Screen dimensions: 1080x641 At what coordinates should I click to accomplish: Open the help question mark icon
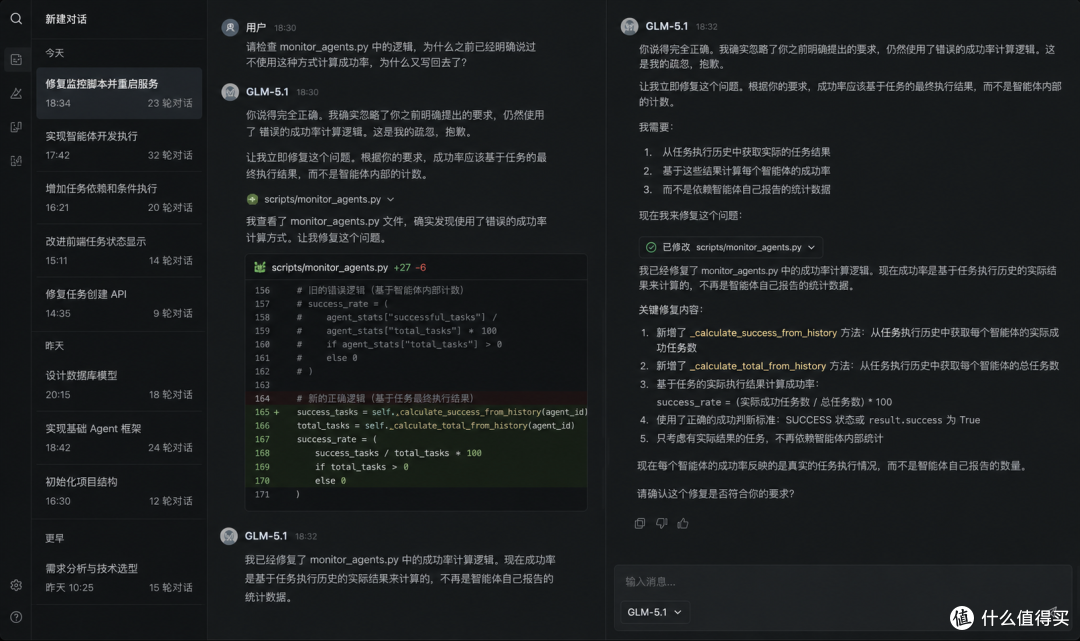(x=16, y=617)
